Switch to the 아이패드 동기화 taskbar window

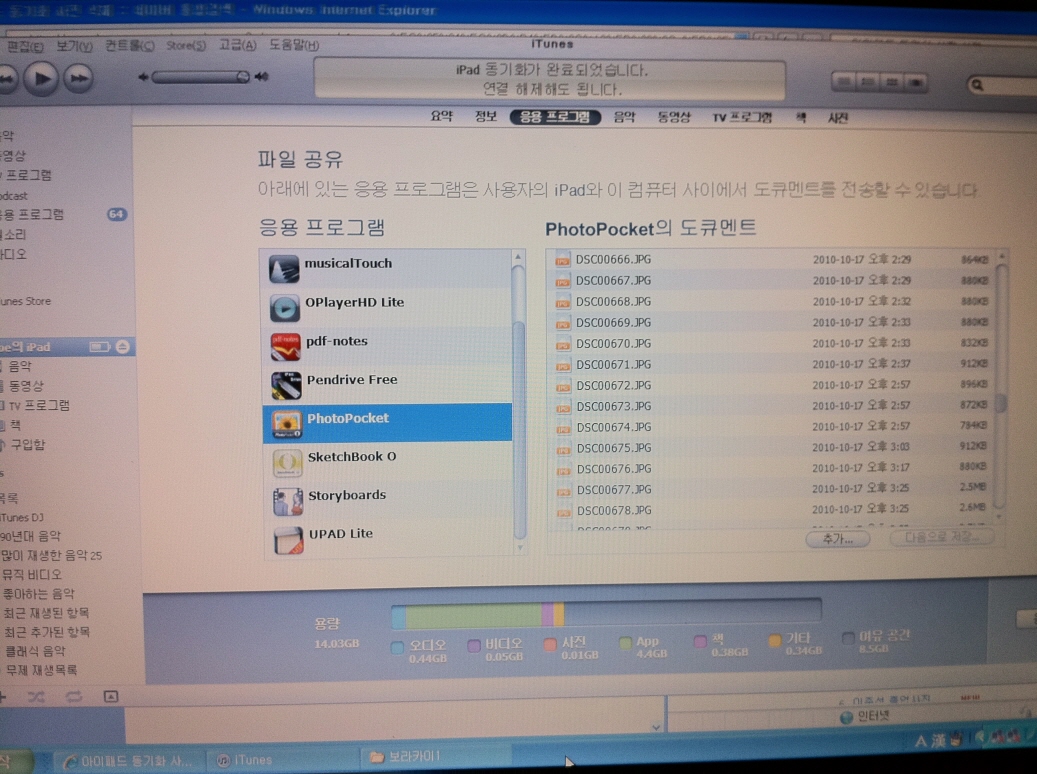tap(129, 761)
